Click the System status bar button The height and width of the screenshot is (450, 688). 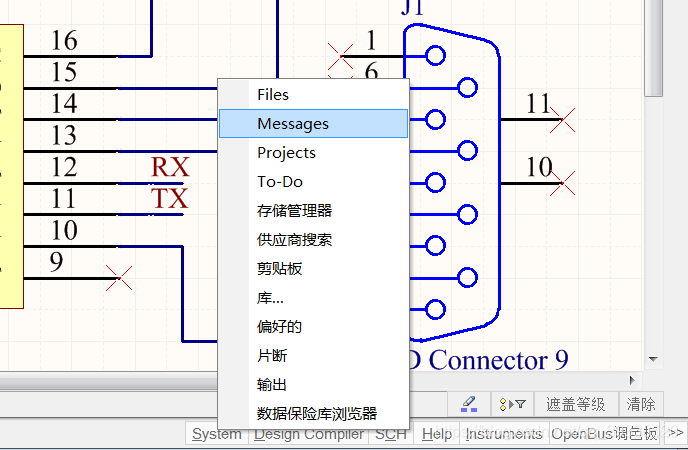click(x=217, y=434)
